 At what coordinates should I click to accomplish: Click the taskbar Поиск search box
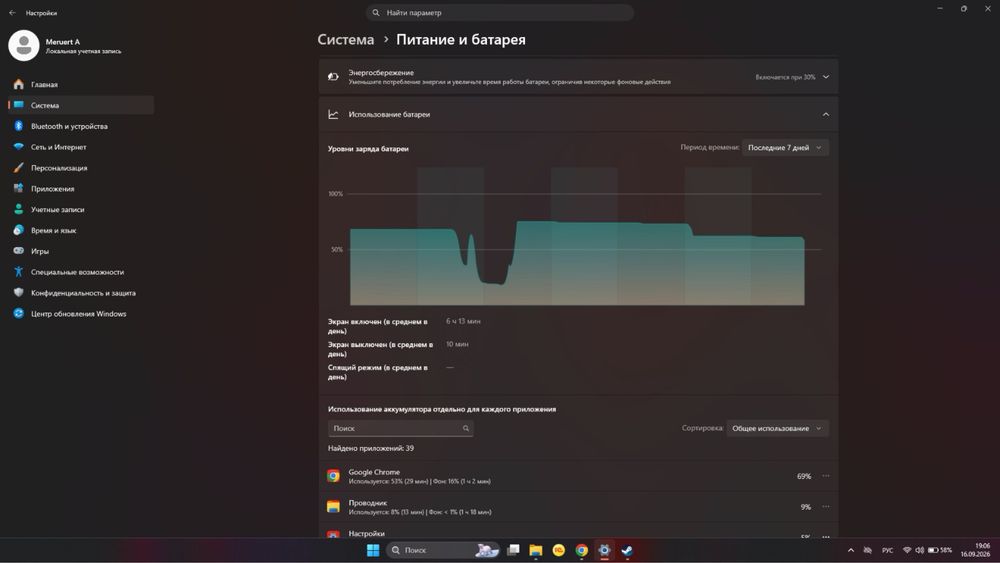[443, 550]
